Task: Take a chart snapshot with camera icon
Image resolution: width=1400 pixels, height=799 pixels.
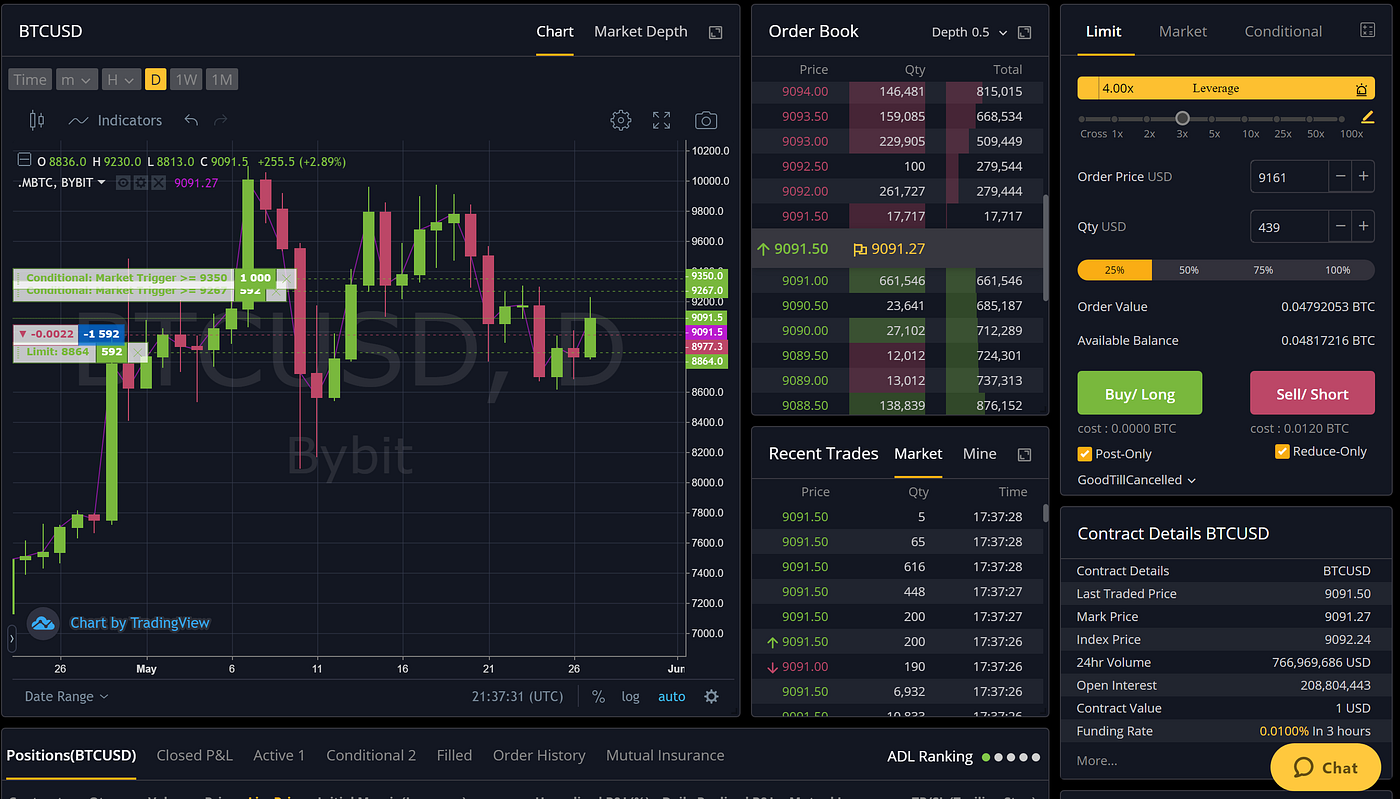Action: pos(706,120)
